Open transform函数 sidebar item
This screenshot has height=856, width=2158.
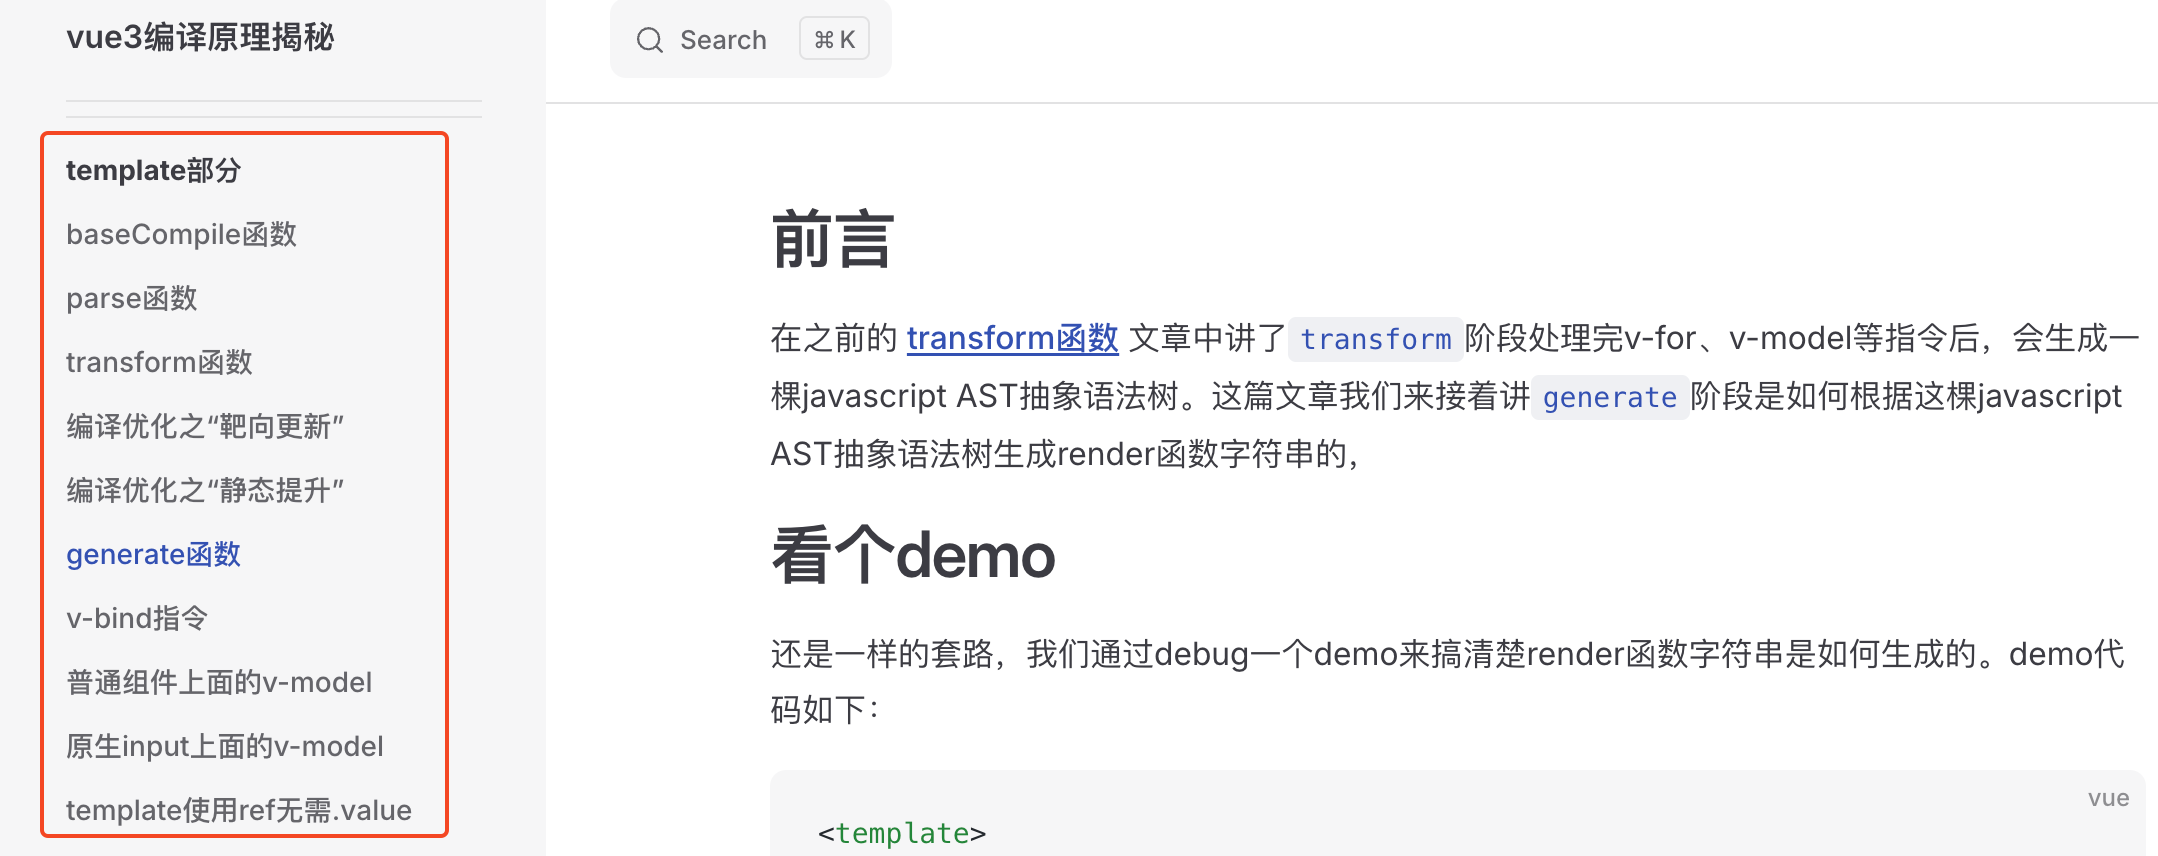pos(159,363)
